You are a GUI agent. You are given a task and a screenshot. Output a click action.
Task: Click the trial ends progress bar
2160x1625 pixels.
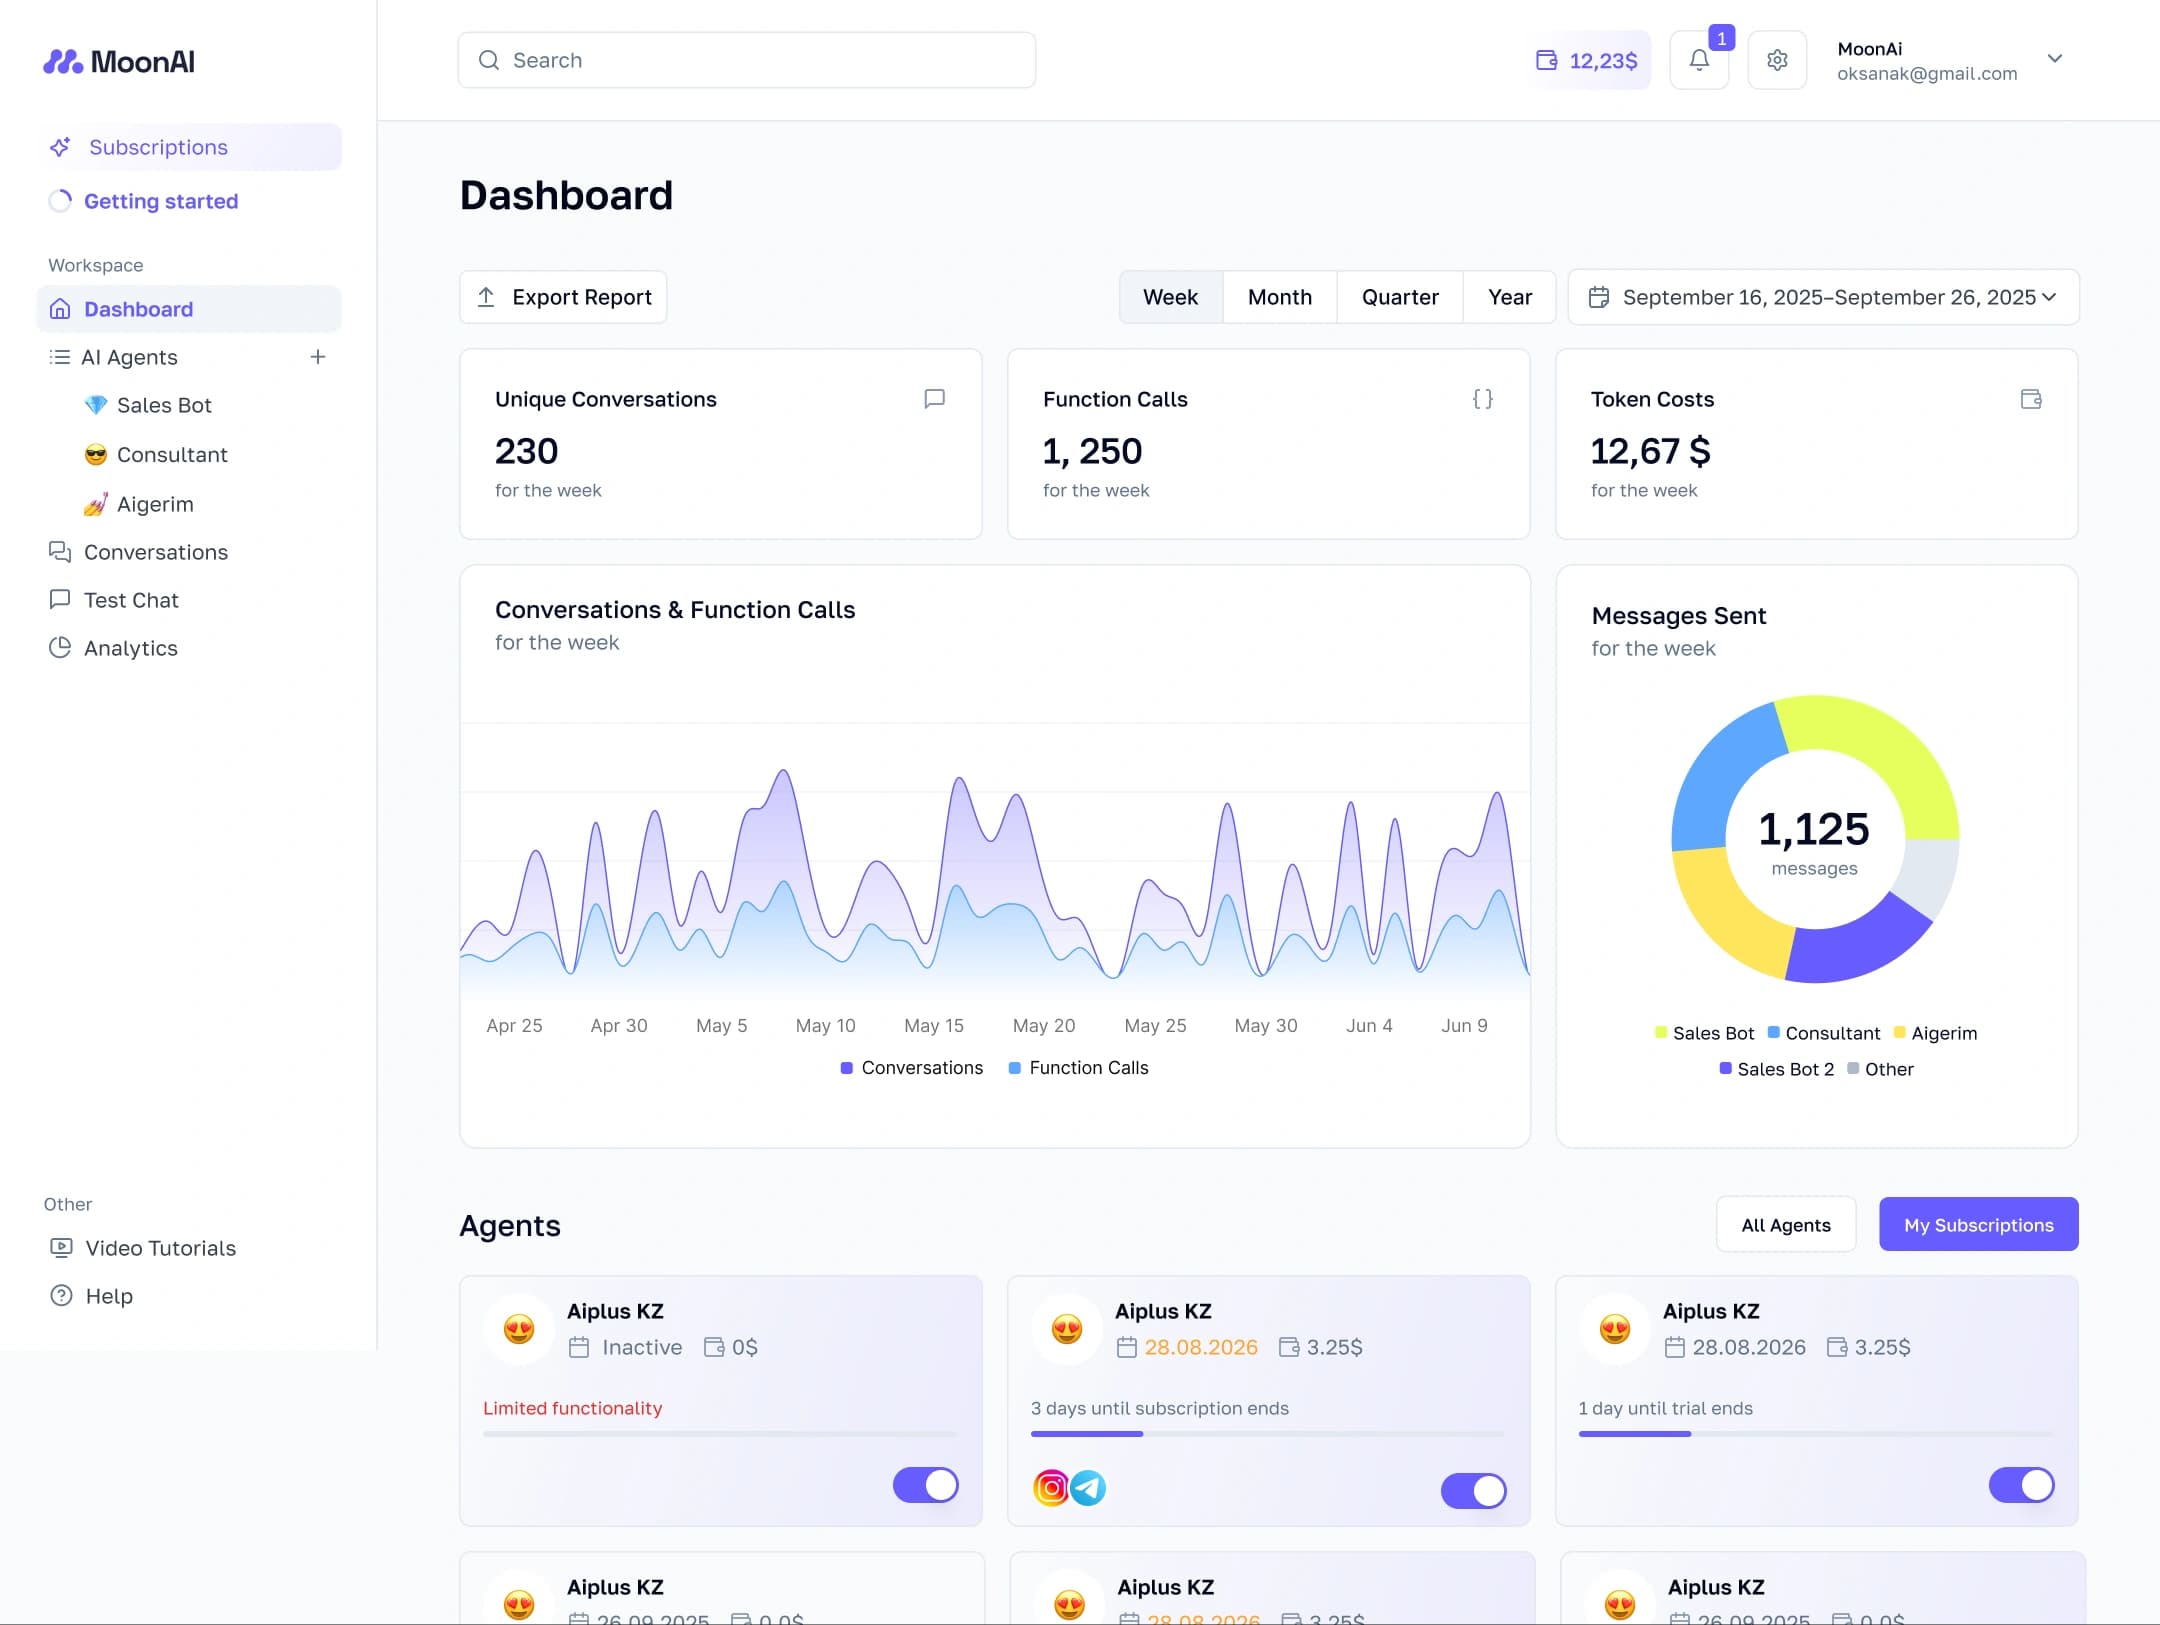(1816, 1434)
